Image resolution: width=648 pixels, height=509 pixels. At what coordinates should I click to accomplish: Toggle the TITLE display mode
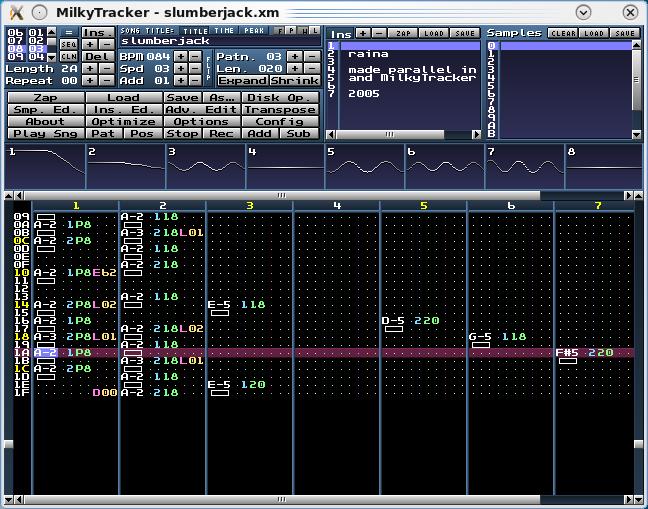point(195,31)
